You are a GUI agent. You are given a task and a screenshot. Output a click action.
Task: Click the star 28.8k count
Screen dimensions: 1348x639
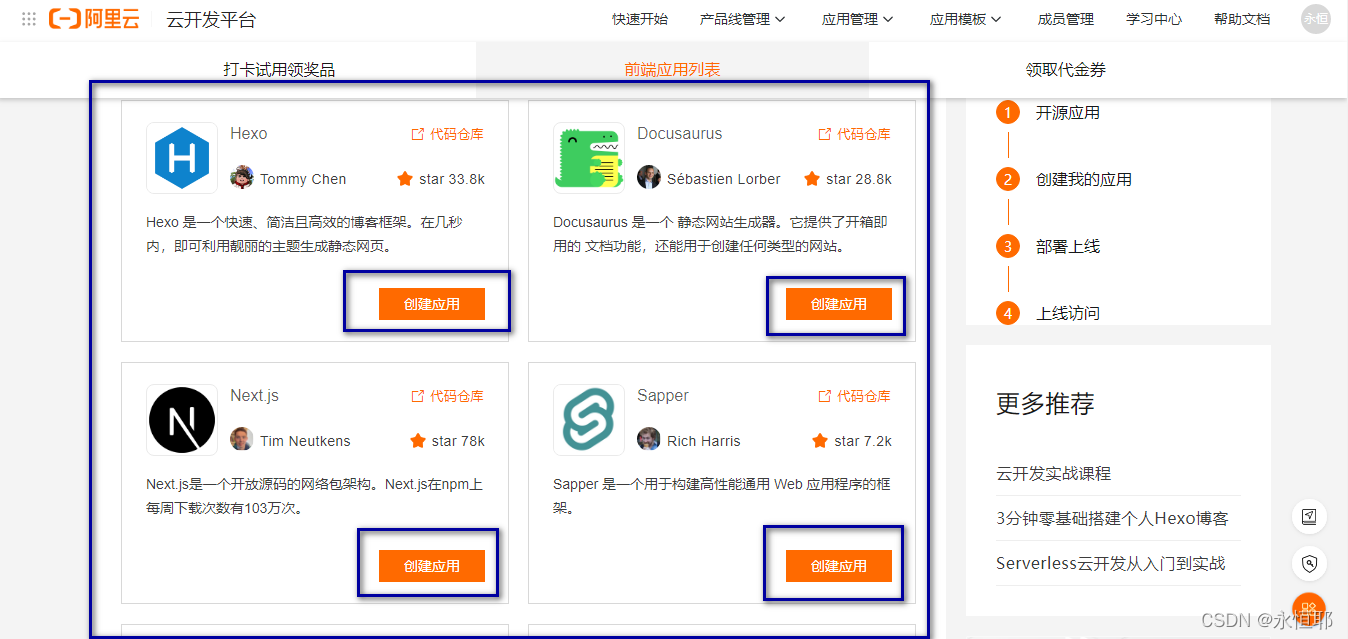click(859, 179)
